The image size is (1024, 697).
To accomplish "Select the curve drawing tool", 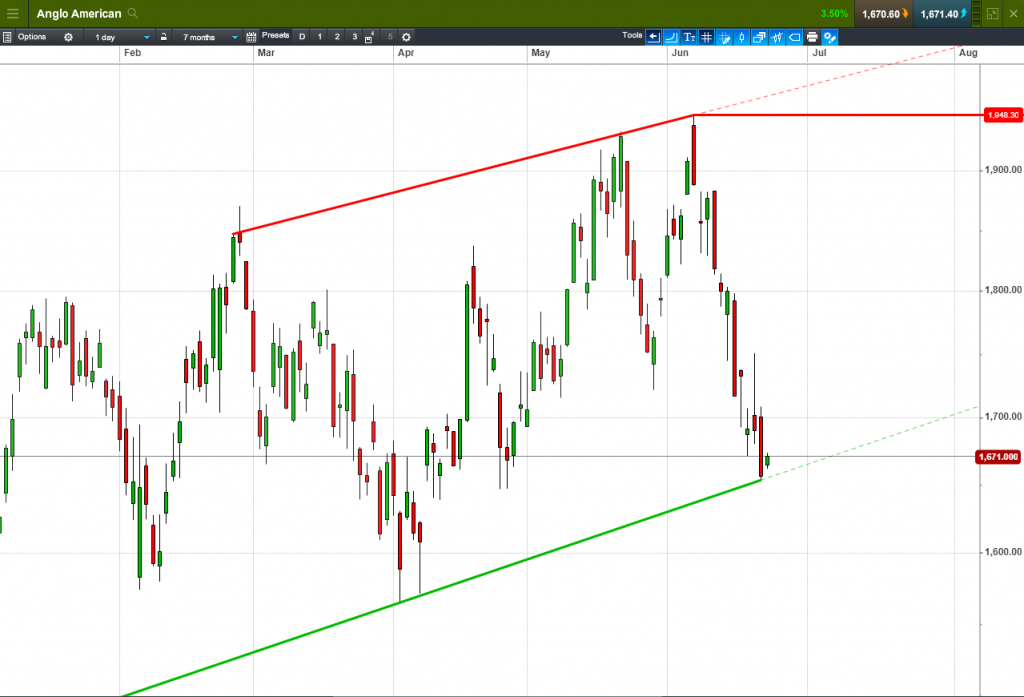I will (671, 37).
